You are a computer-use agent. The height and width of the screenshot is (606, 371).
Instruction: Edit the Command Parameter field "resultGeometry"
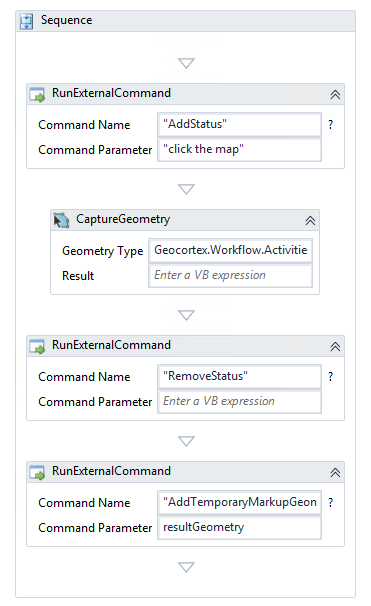pyautogui.click(x=239, y=527)
